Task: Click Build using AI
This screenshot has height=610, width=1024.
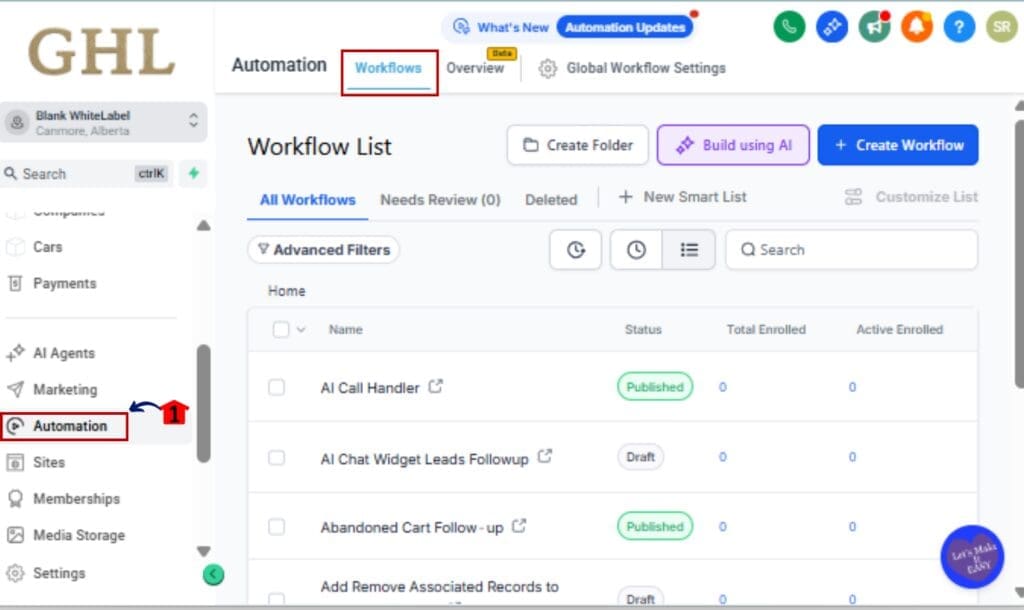Action: pyautogui.click(x=733, y=145)
